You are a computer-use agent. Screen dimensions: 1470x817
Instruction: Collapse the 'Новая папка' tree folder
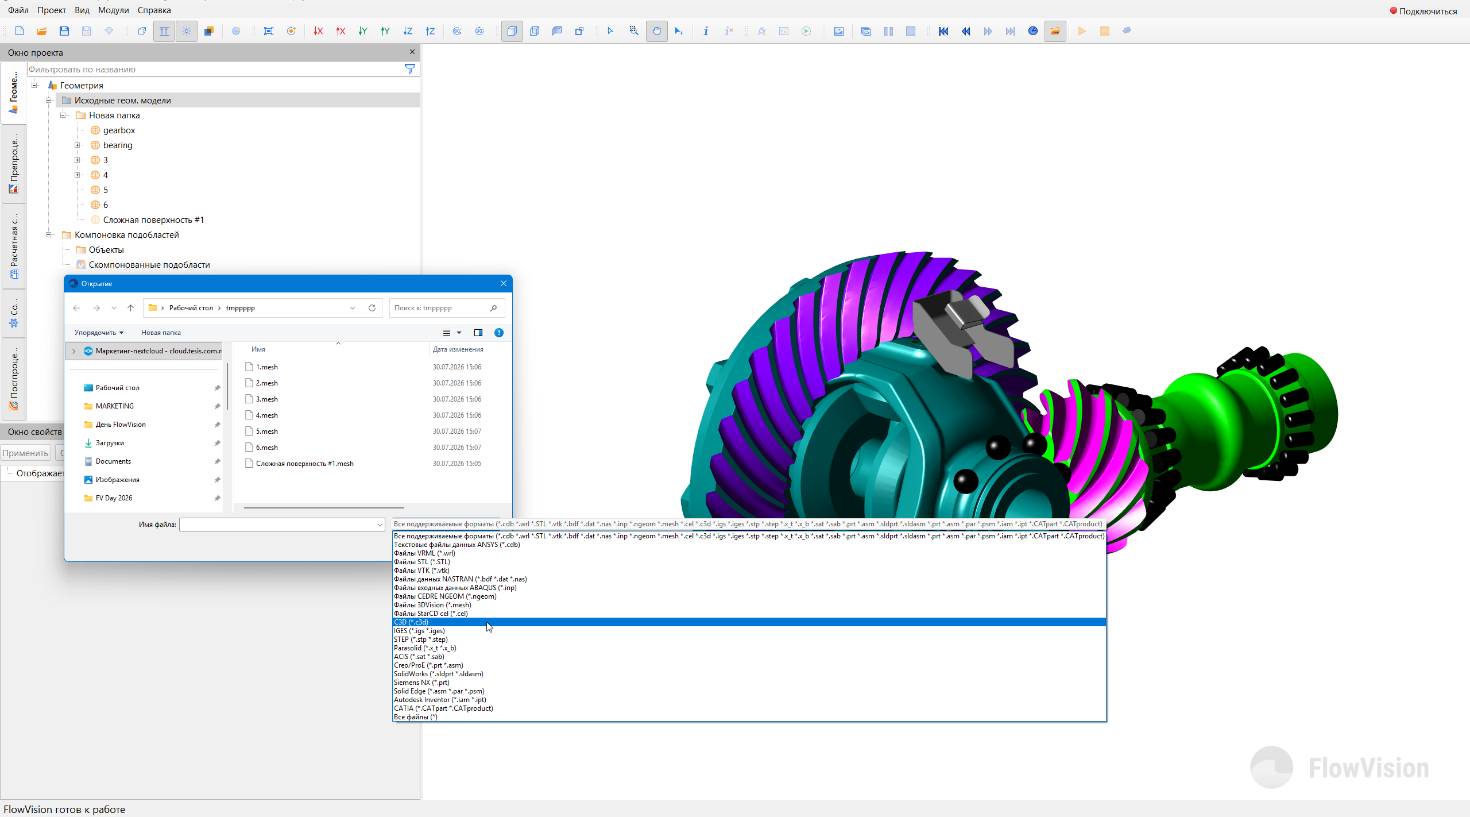pos(63,115)
